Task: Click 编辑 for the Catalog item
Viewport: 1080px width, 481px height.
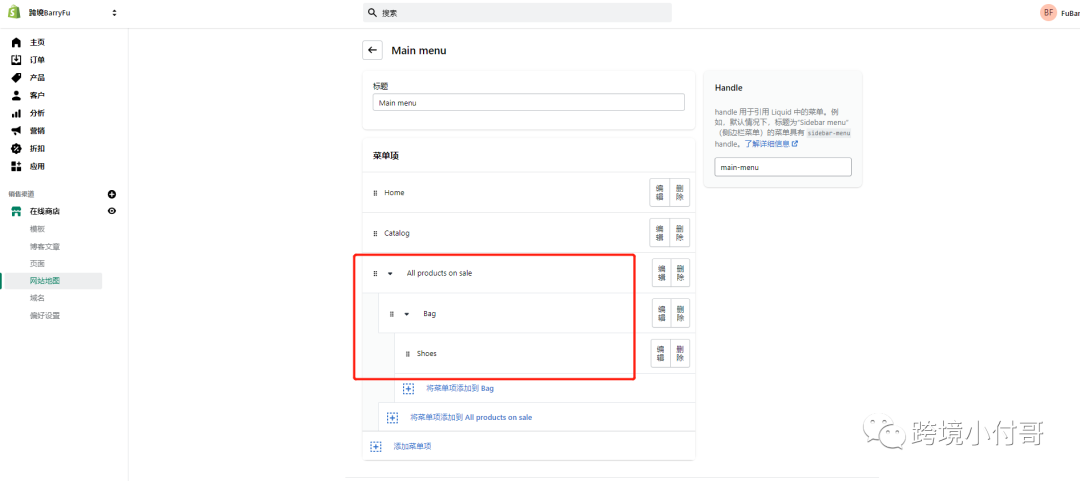Action: [x=660, y=233]
